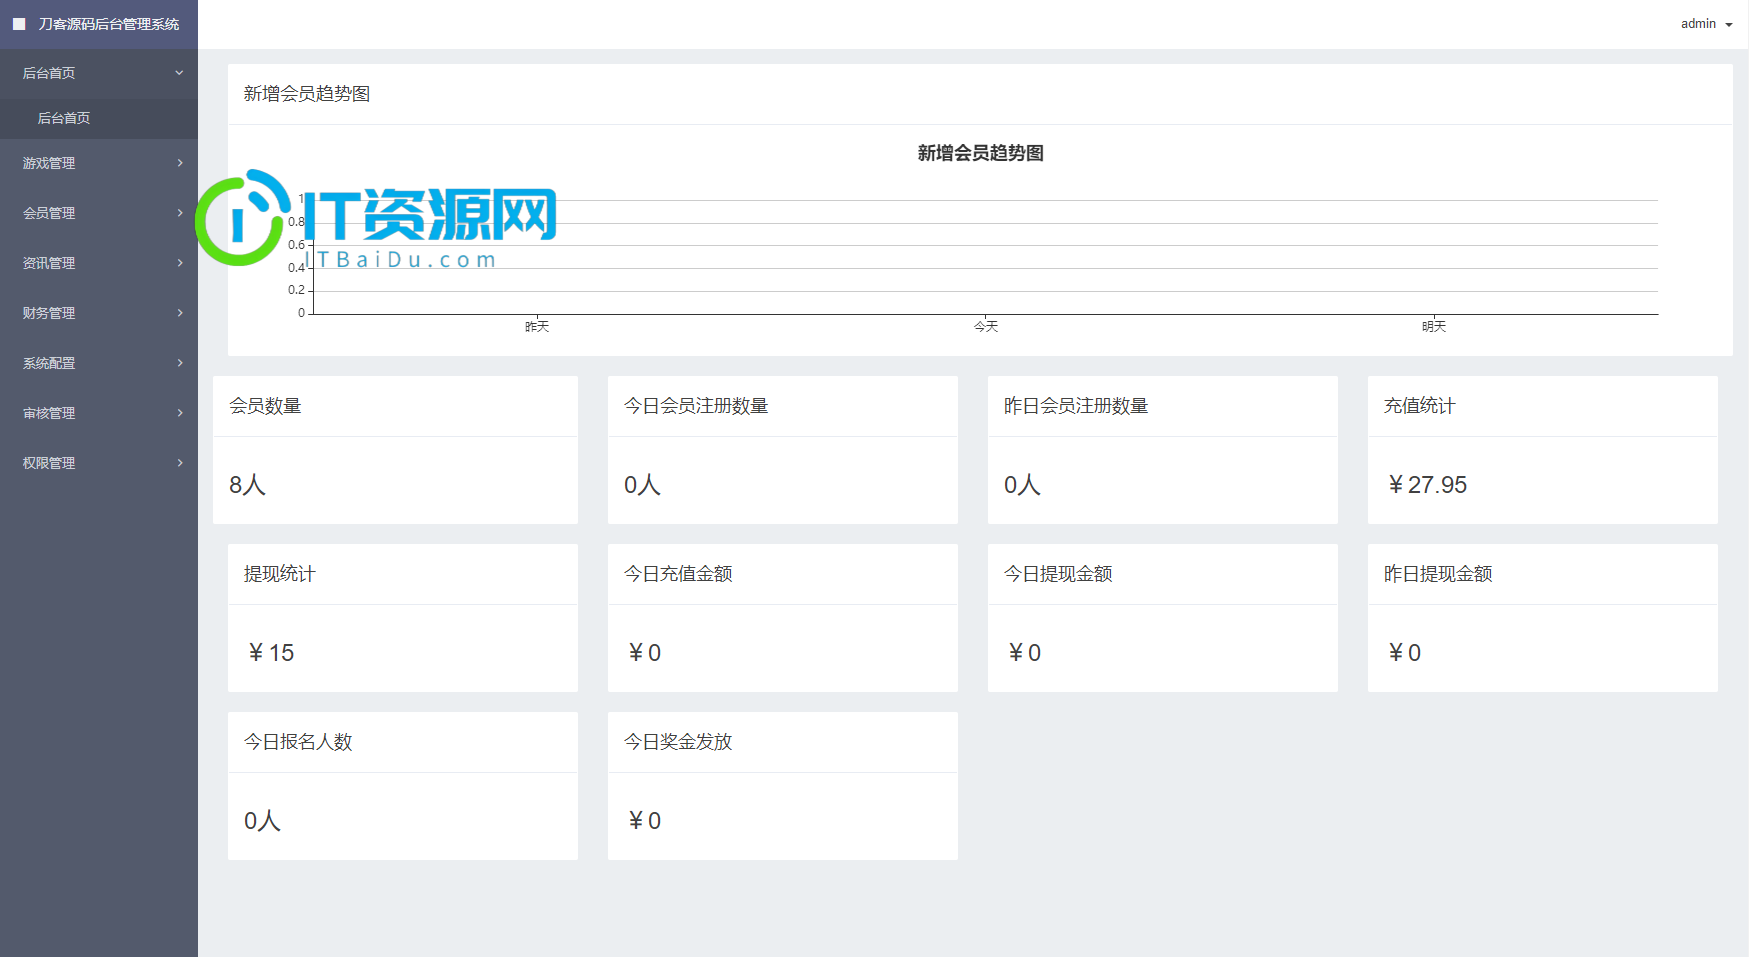
Task: Click the 0人 value under 昨日会员注册数量
Action: point(1022,485)
